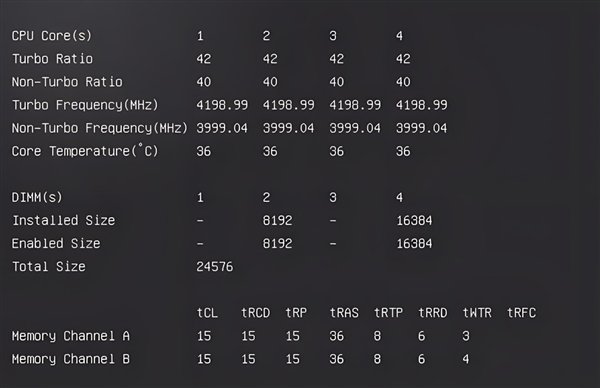This screenshot has height=388, width=600.
Task: Click the Memory Channel A label
Action: click(71, 336)
